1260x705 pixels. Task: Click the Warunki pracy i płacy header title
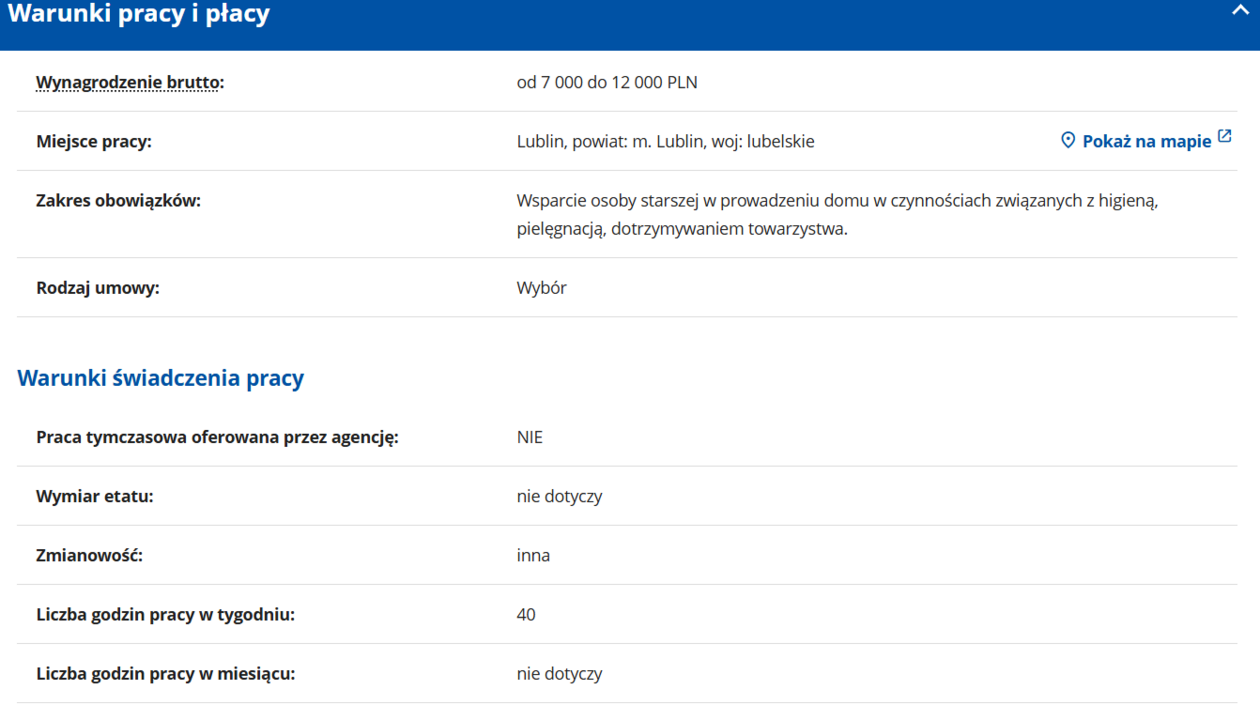(x=138, y=15)
